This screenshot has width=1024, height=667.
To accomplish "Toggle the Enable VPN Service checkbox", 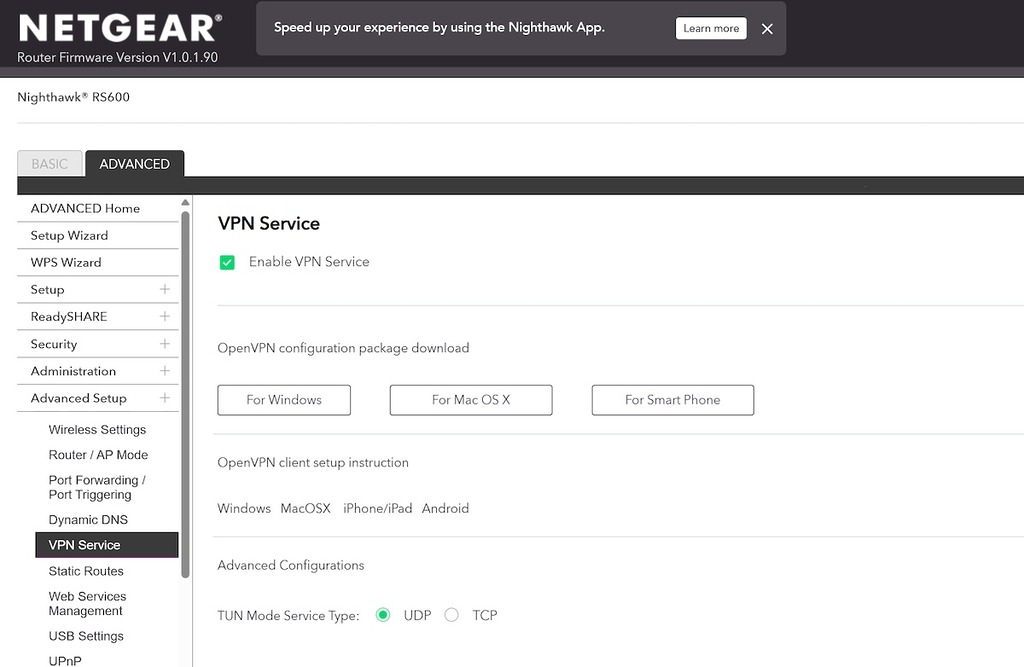I will [227, 263].
